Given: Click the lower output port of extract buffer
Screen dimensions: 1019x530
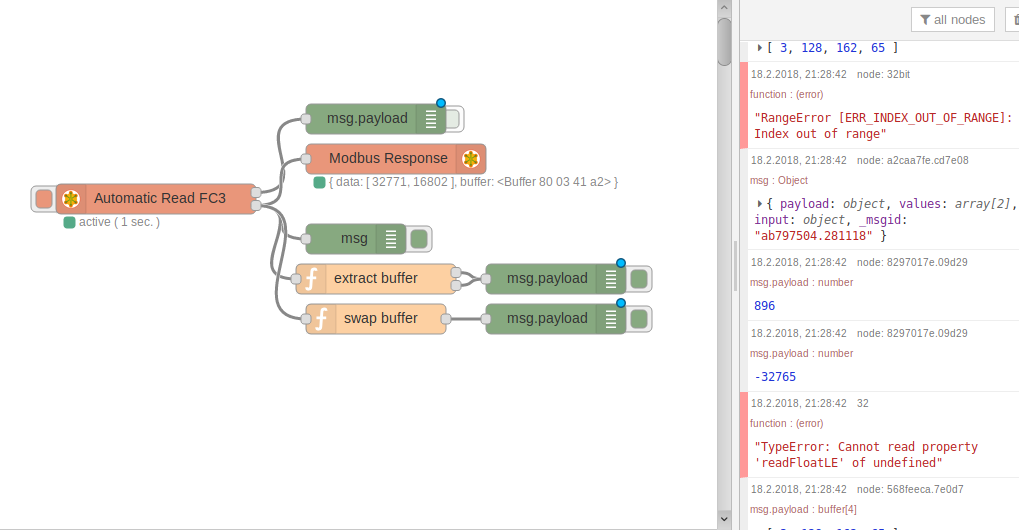Looking at the screenshot, I should coord(456,285).
